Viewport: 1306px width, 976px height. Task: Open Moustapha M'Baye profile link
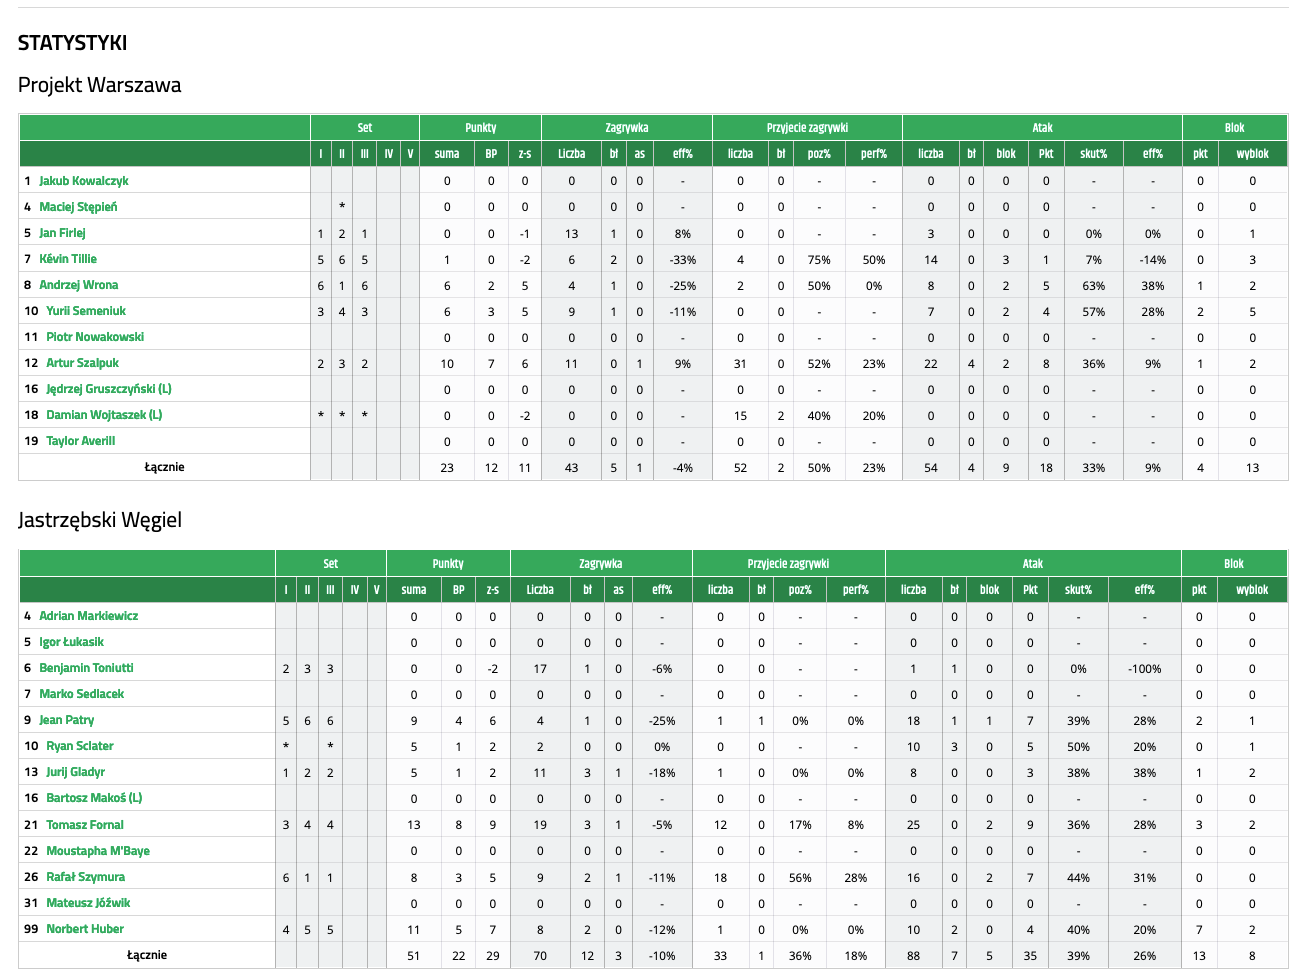[98, 851]
